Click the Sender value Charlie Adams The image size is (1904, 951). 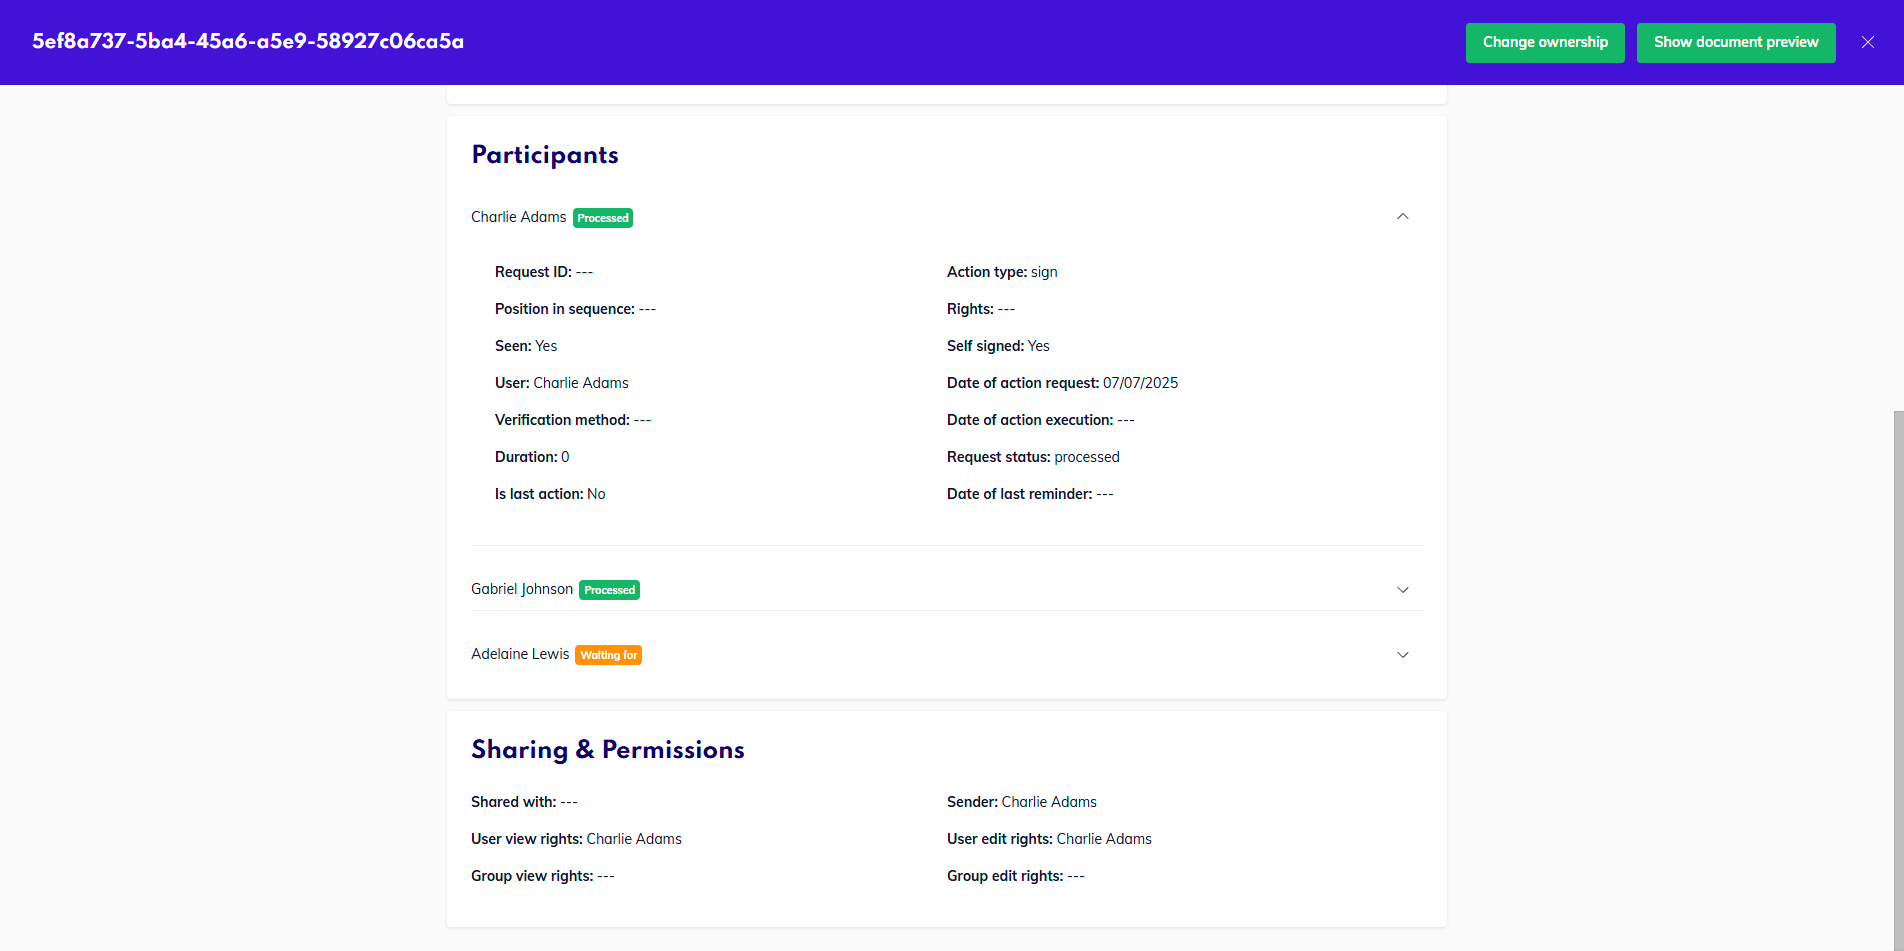1049,801
